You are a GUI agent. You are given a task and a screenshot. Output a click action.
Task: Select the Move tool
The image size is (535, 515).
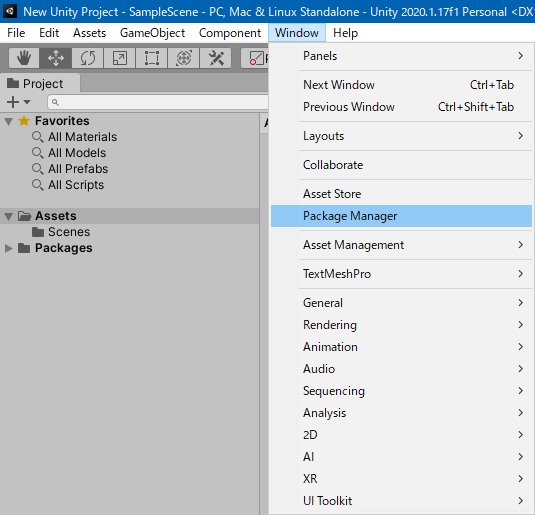tap(56, 58)
